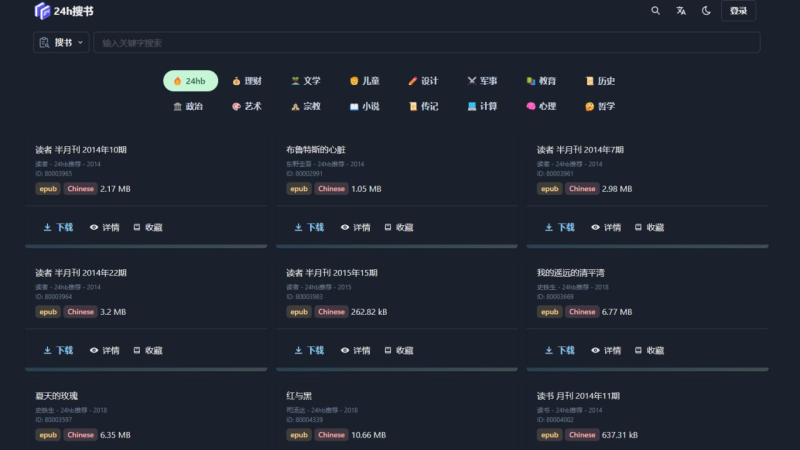Open the 红与黑 book title
The image size is (800, 450).
click(x=301, y=395)
